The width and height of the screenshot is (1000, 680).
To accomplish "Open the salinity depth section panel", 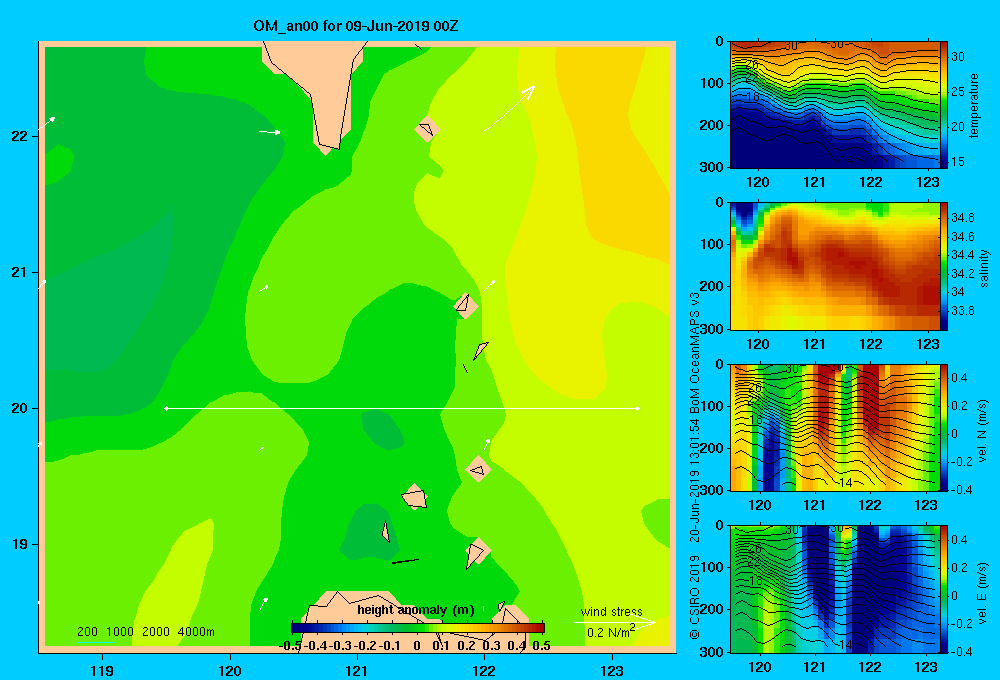I will 834,266.
